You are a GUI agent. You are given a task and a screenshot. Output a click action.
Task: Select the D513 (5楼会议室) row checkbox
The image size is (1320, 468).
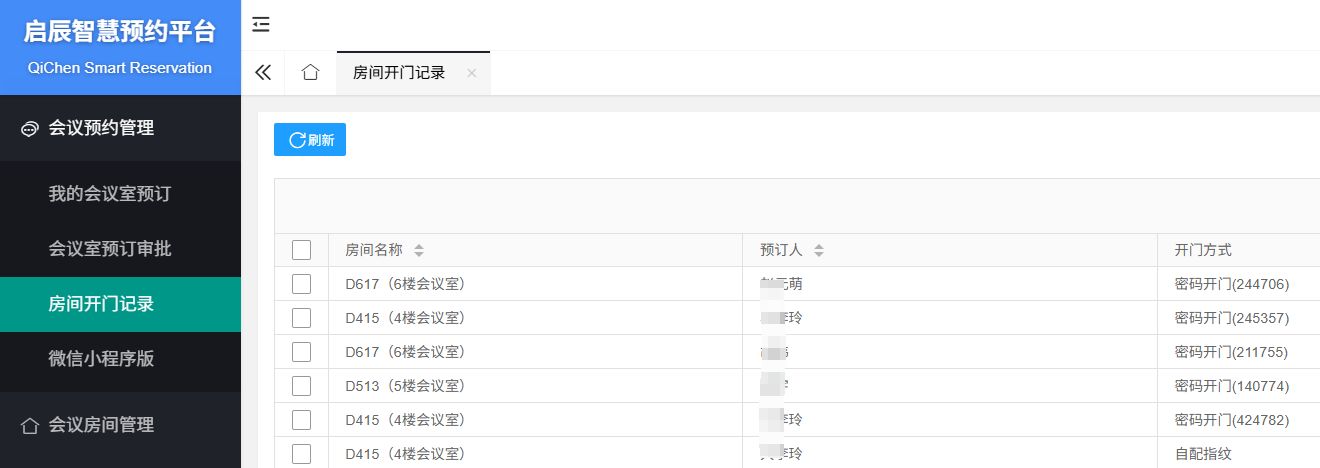(301, 386)
